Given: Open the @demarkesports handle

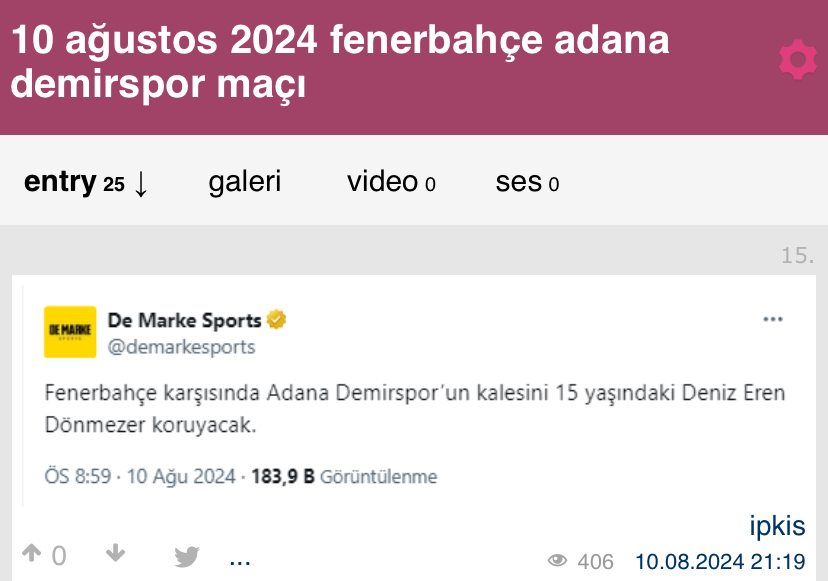Looking at the screenshot, I should (x=182, y=347).
